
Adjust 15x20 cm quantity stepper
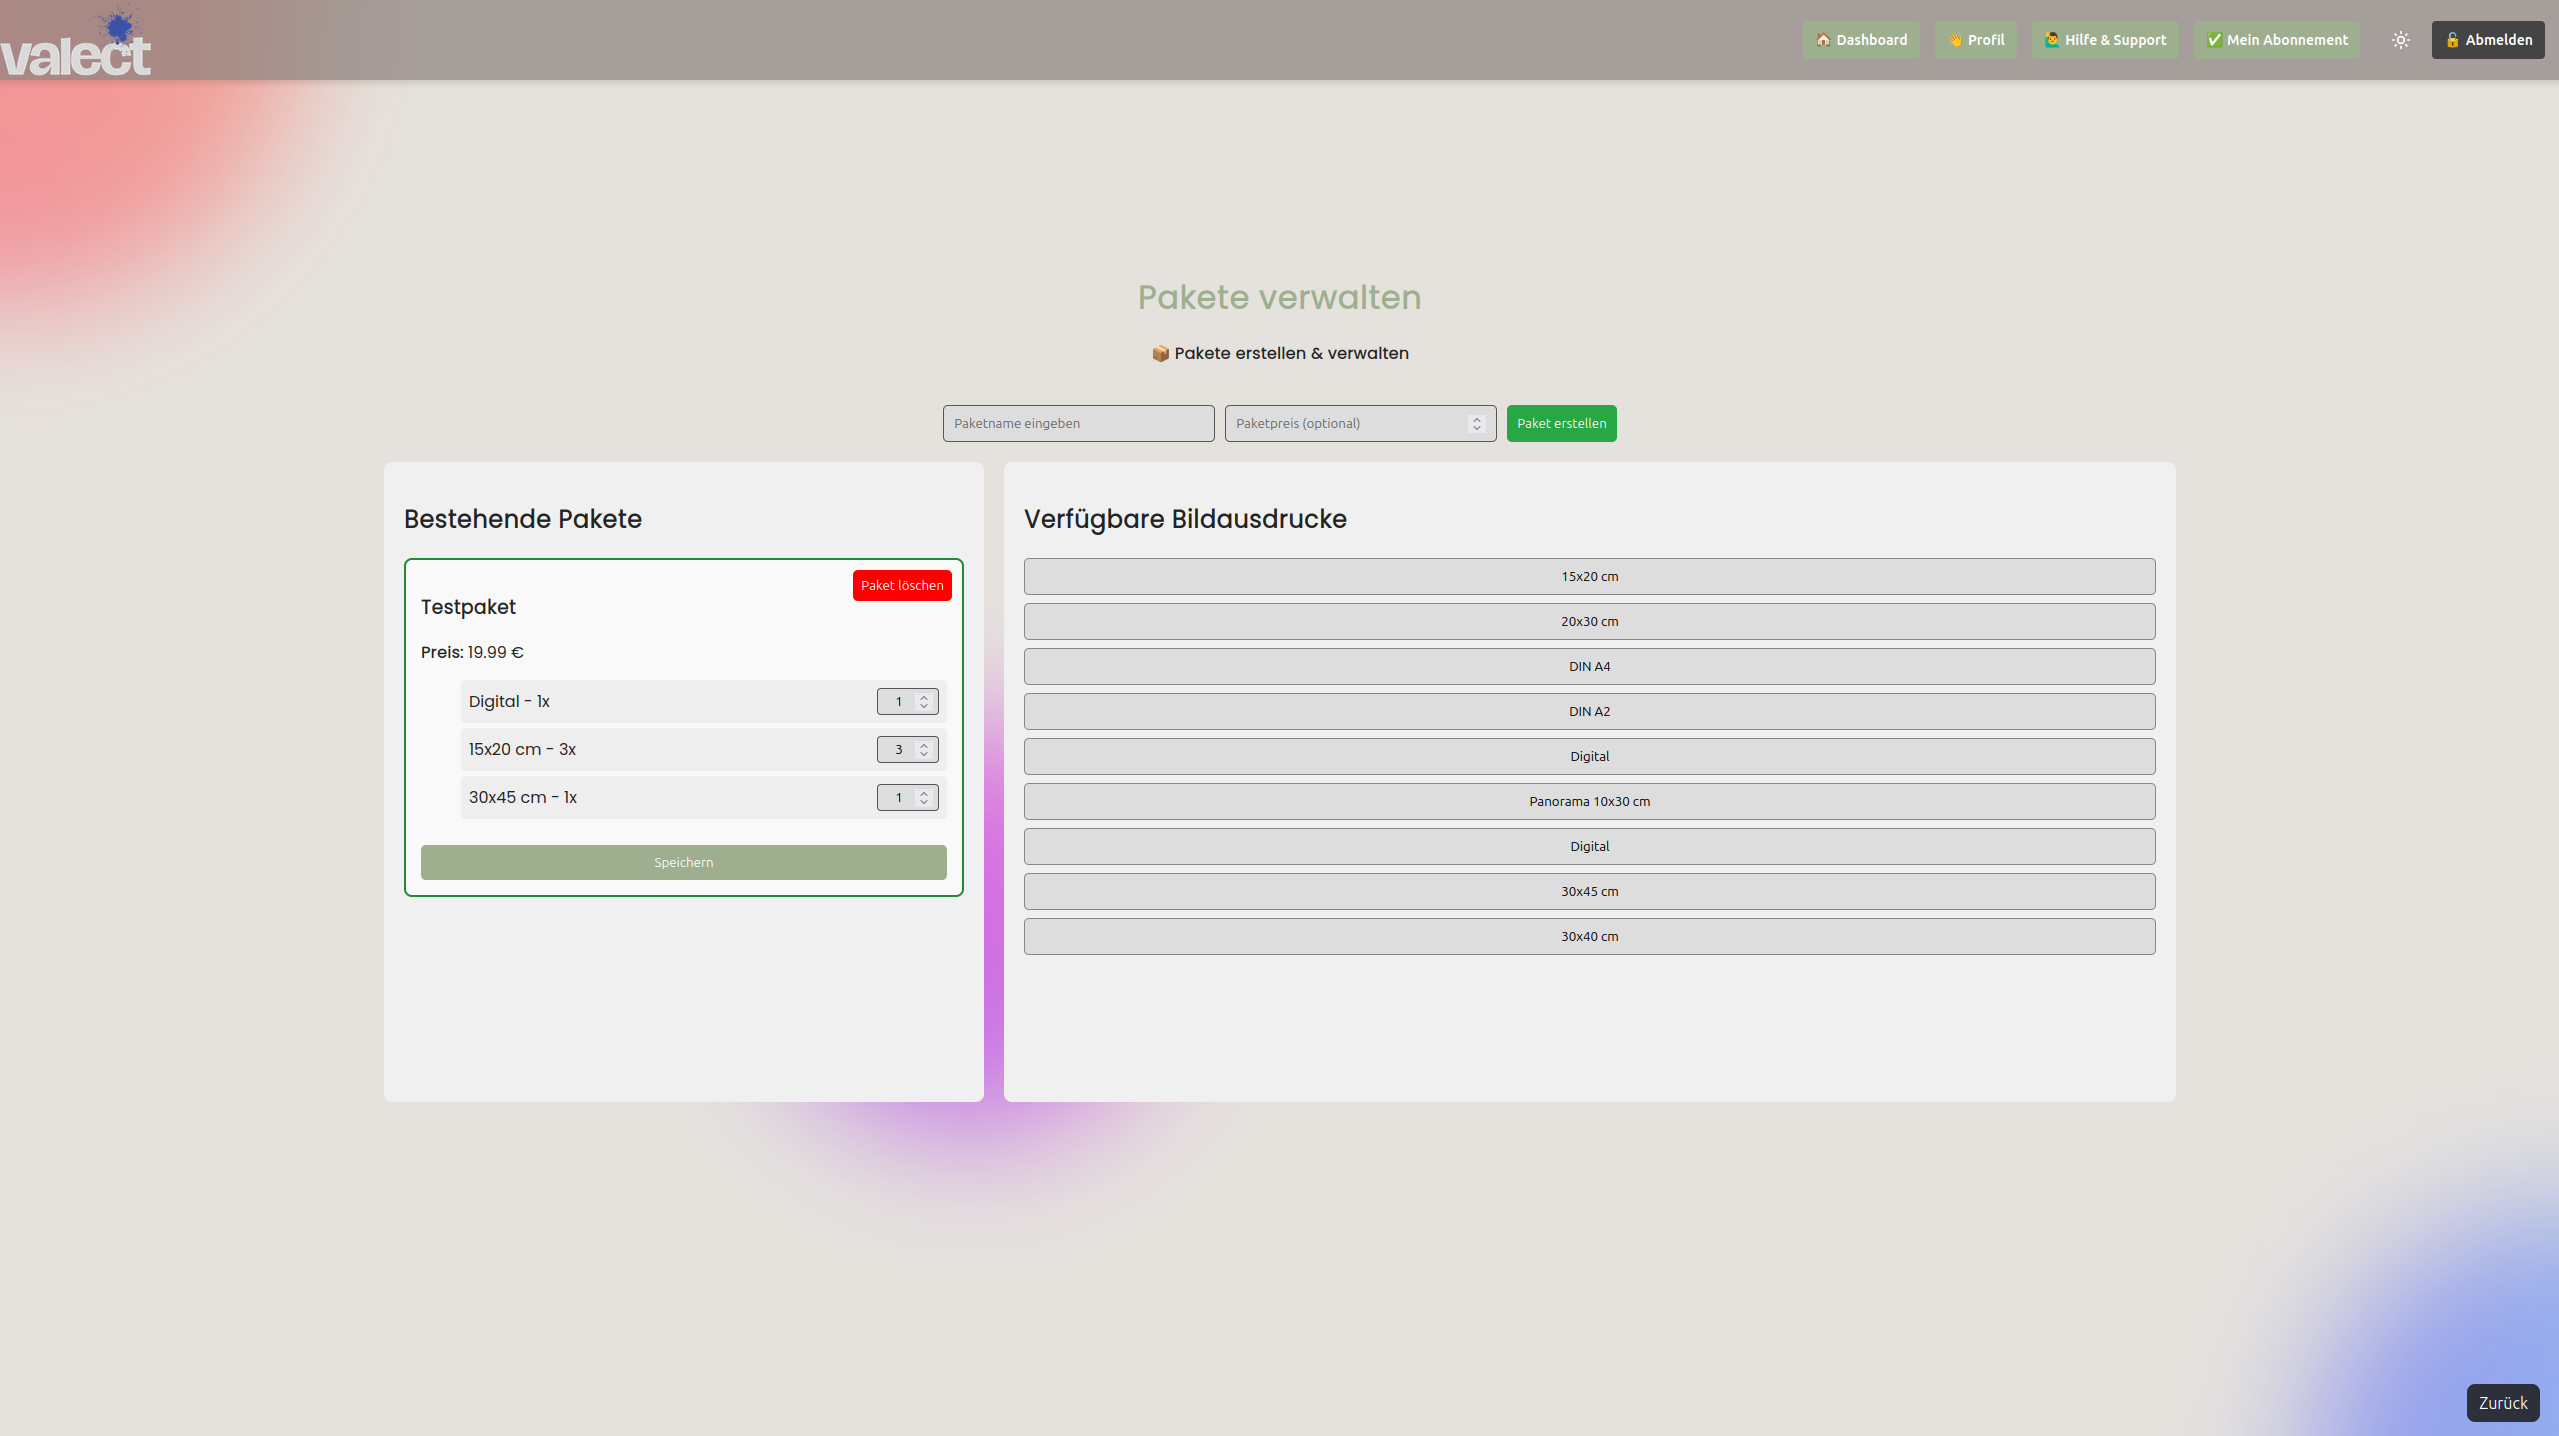coord(924,749)
